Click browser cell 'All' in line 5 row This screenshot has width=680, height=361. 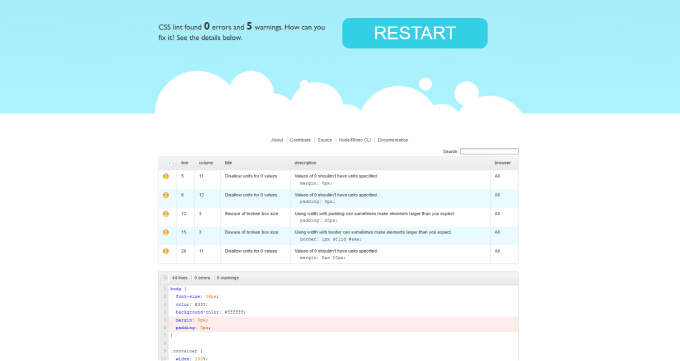(497, 176)
